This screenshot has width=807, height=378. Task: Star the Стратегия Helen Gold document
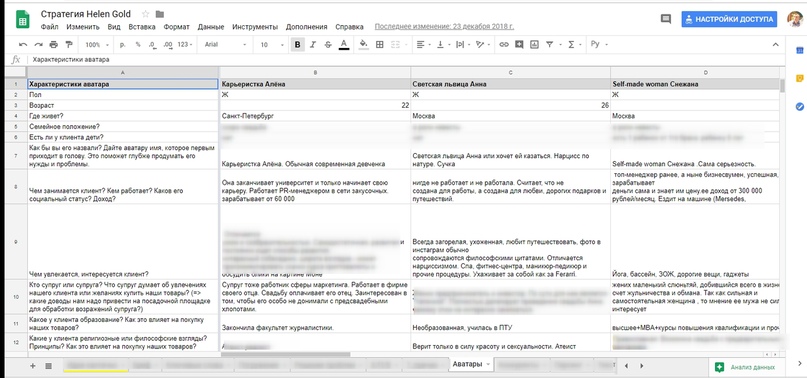(x=145, y=14)
